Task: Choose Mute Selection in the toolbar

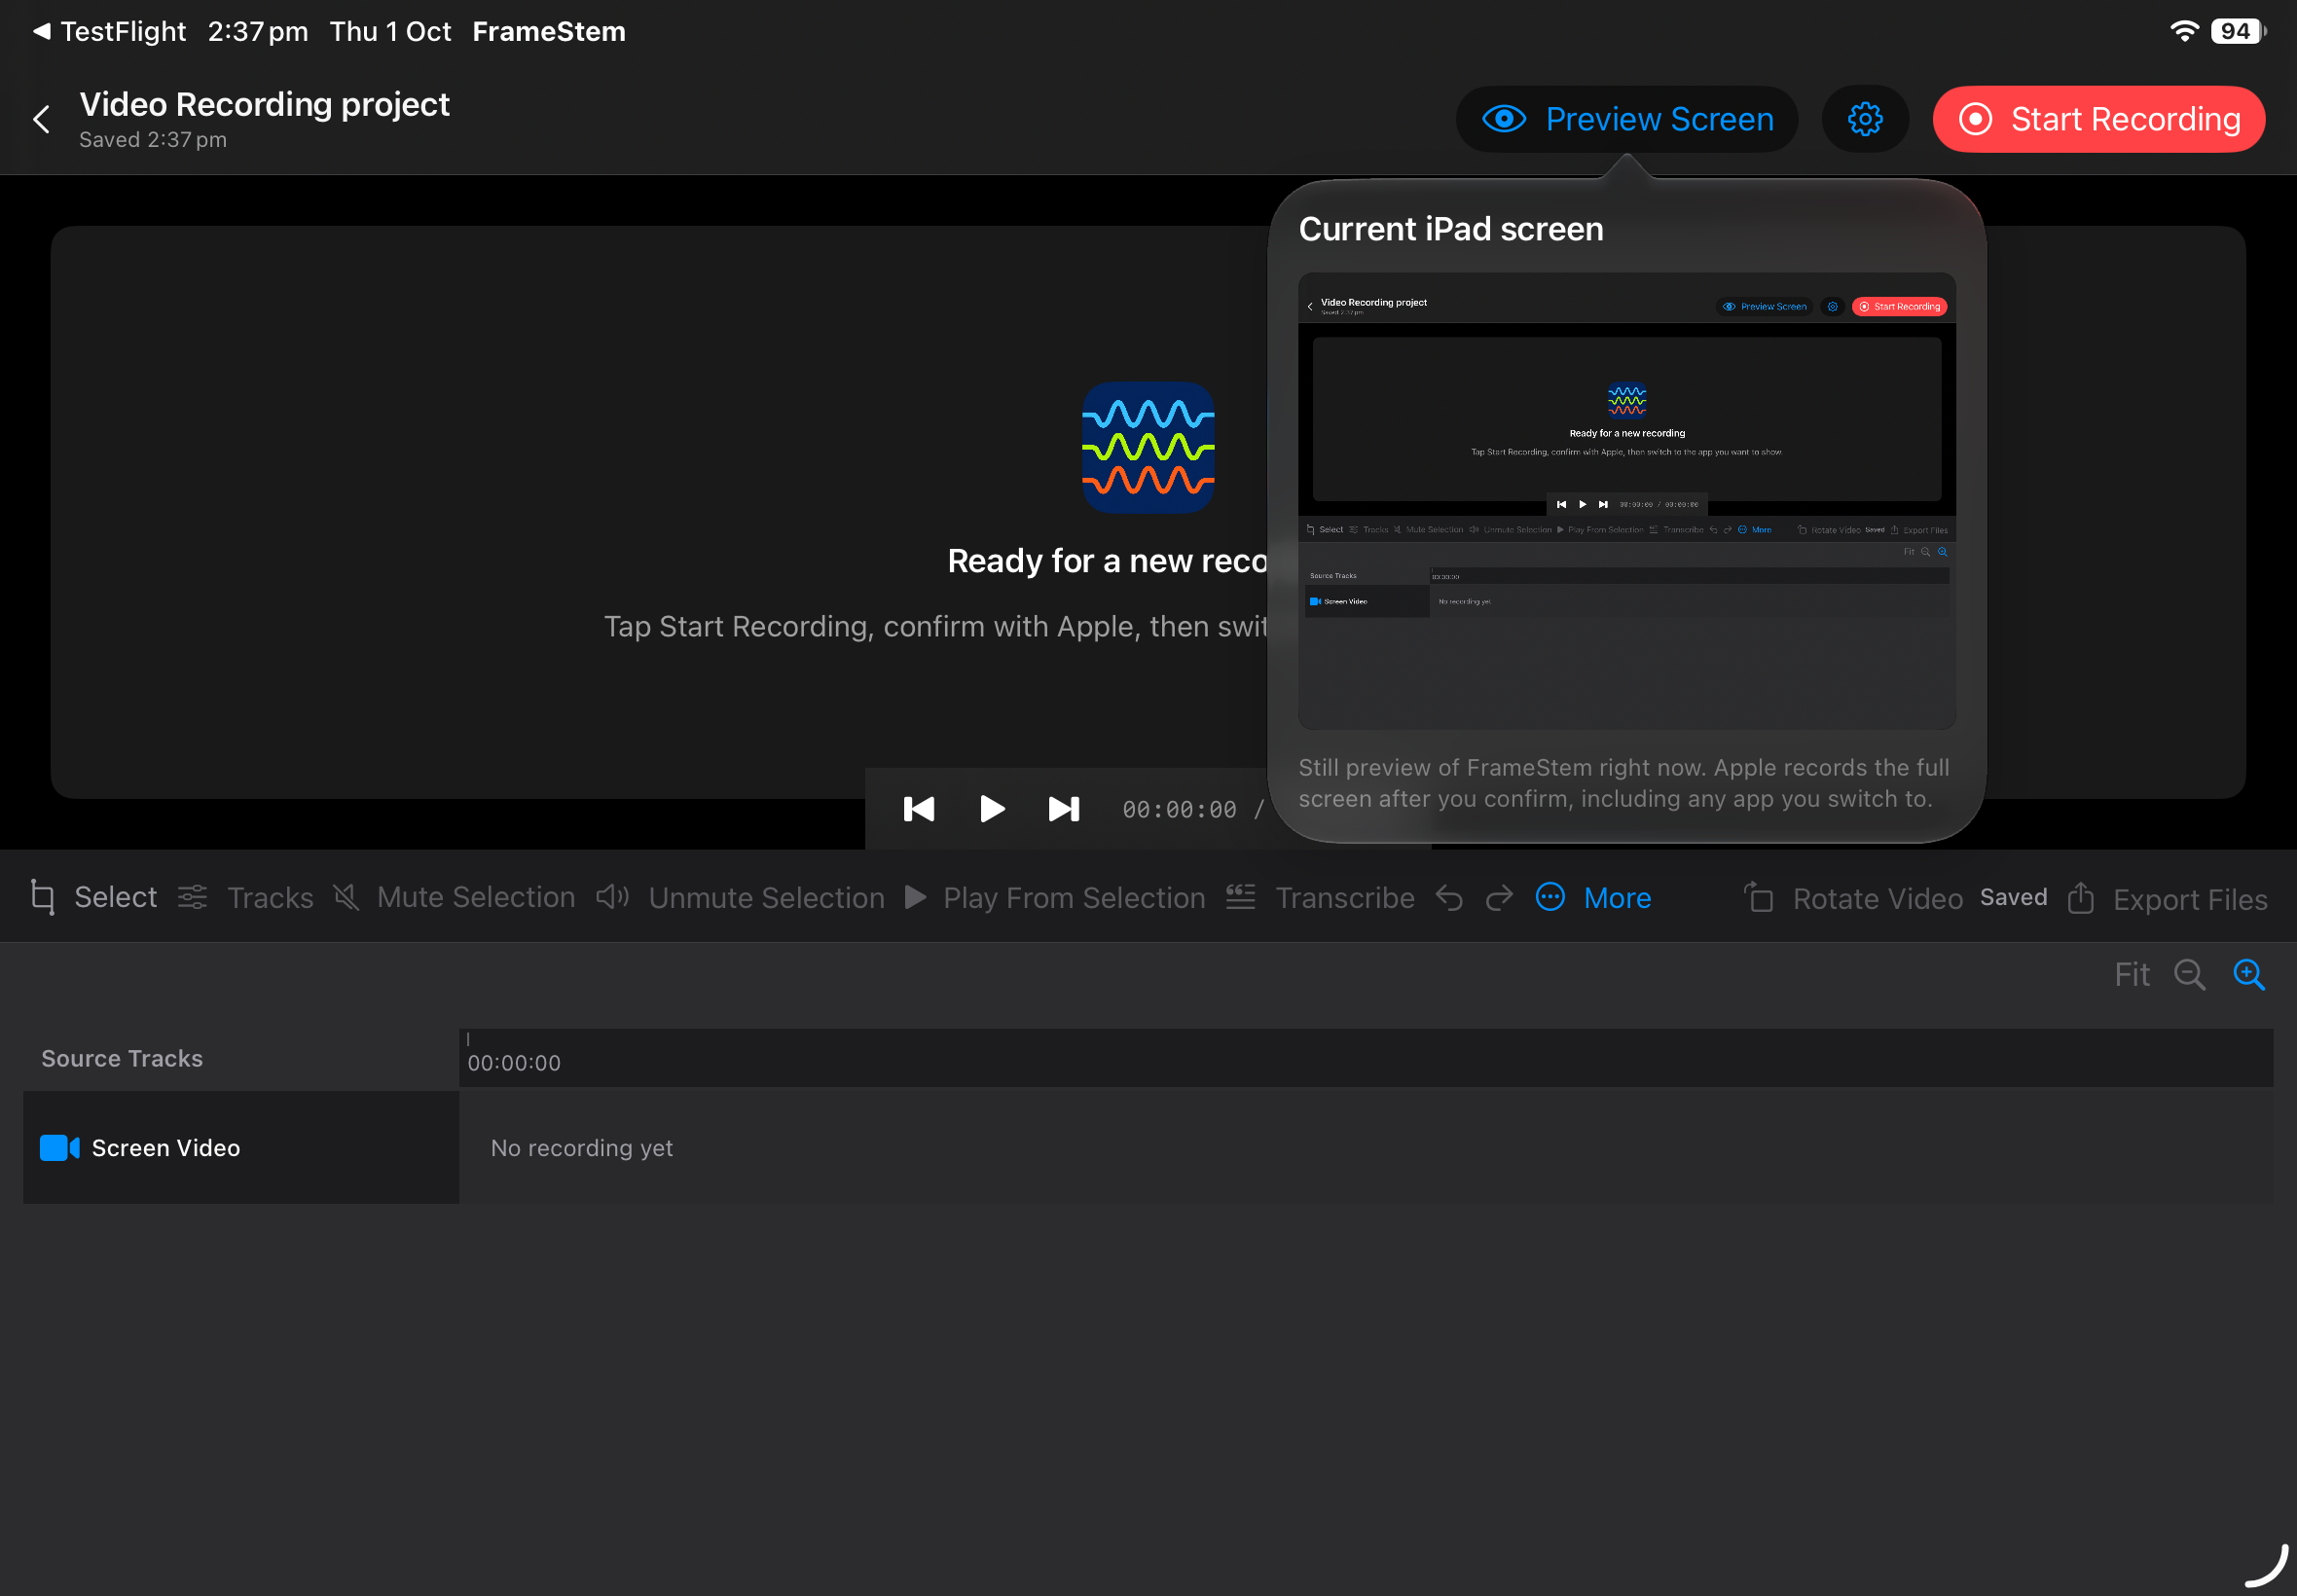Action: click(454, 897)
